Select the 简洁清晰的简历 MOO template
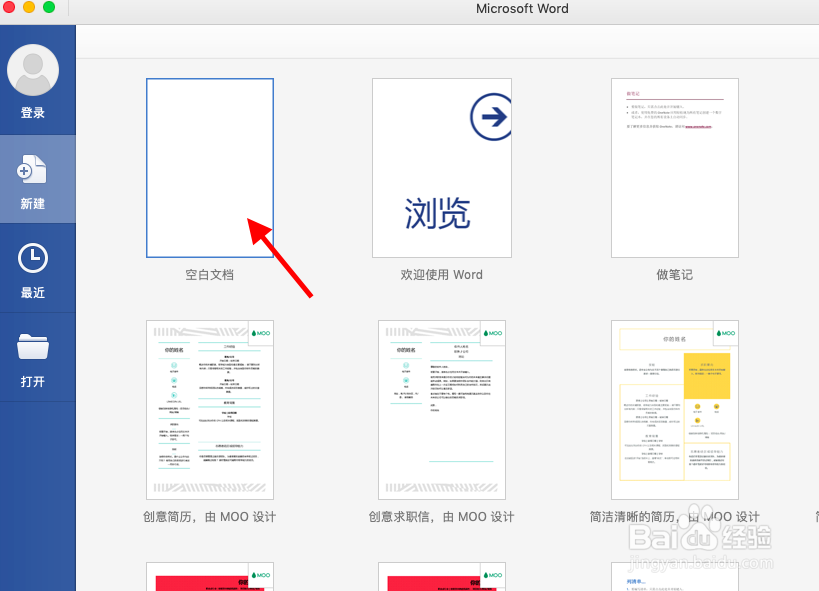Viewport: 819px width, 591px height. 675,410
